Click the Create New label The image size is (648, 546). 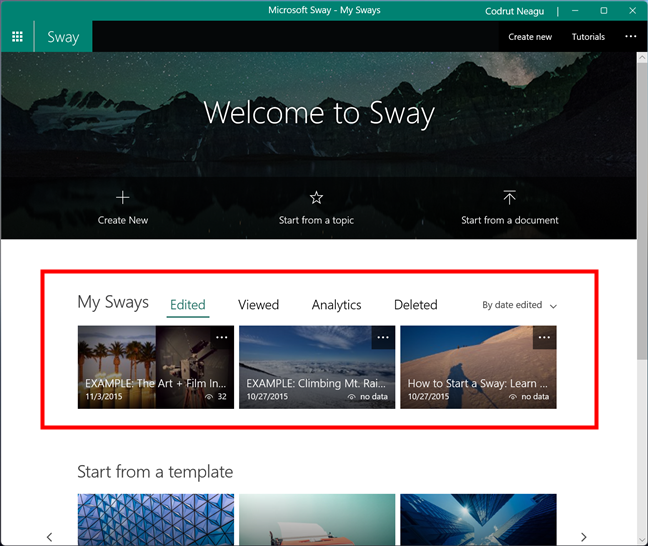coord(123,220)
